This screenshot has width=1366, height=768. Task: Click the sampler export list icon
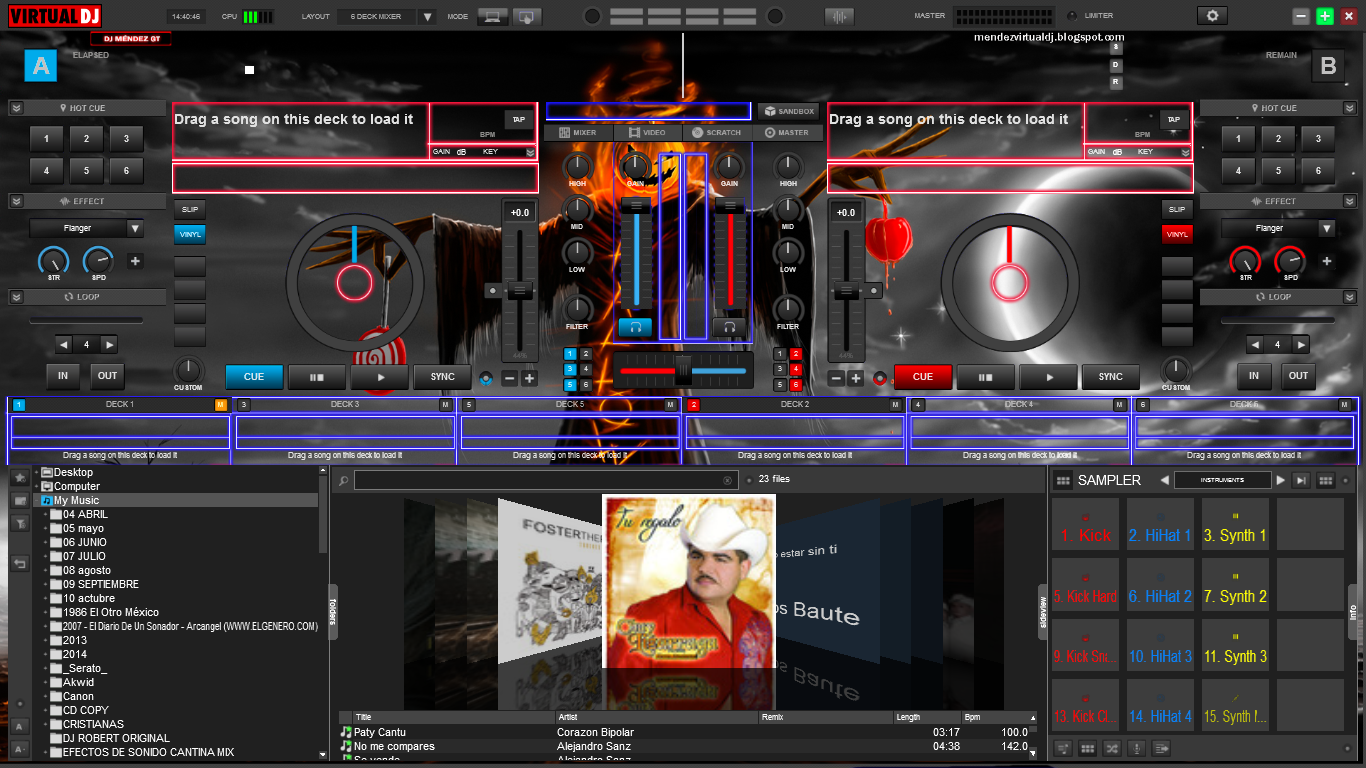(x=1161, y=748)
